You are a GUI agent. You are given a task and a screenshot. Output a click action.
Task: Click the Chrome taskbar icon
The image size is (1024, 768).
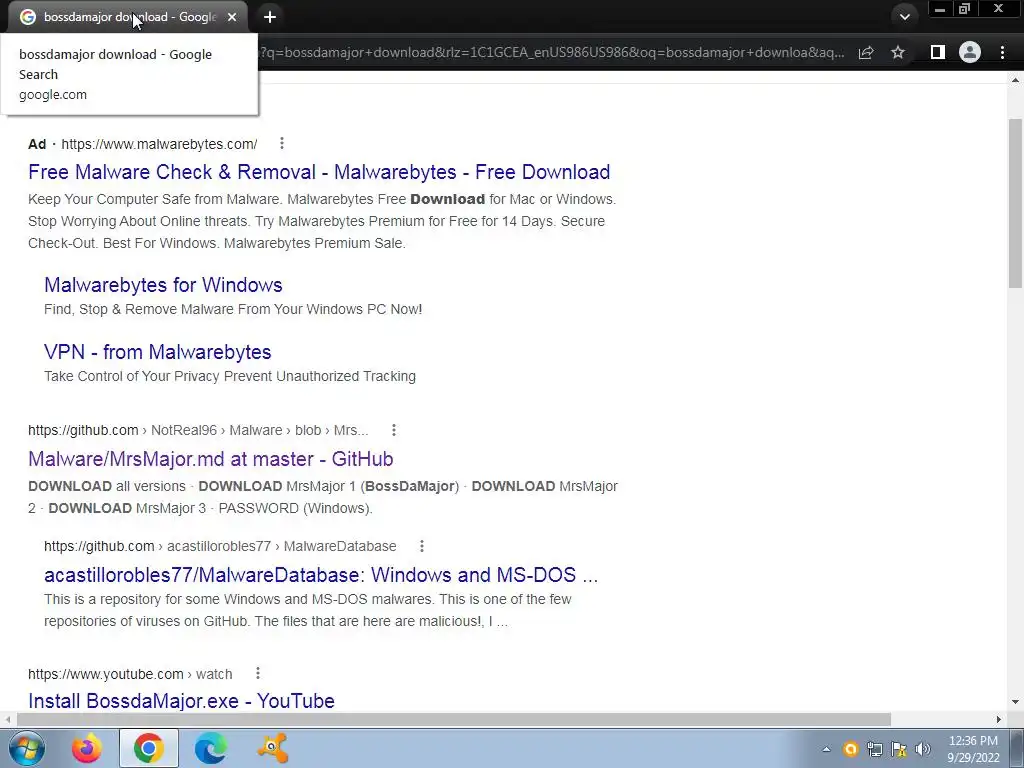point(149,748)
